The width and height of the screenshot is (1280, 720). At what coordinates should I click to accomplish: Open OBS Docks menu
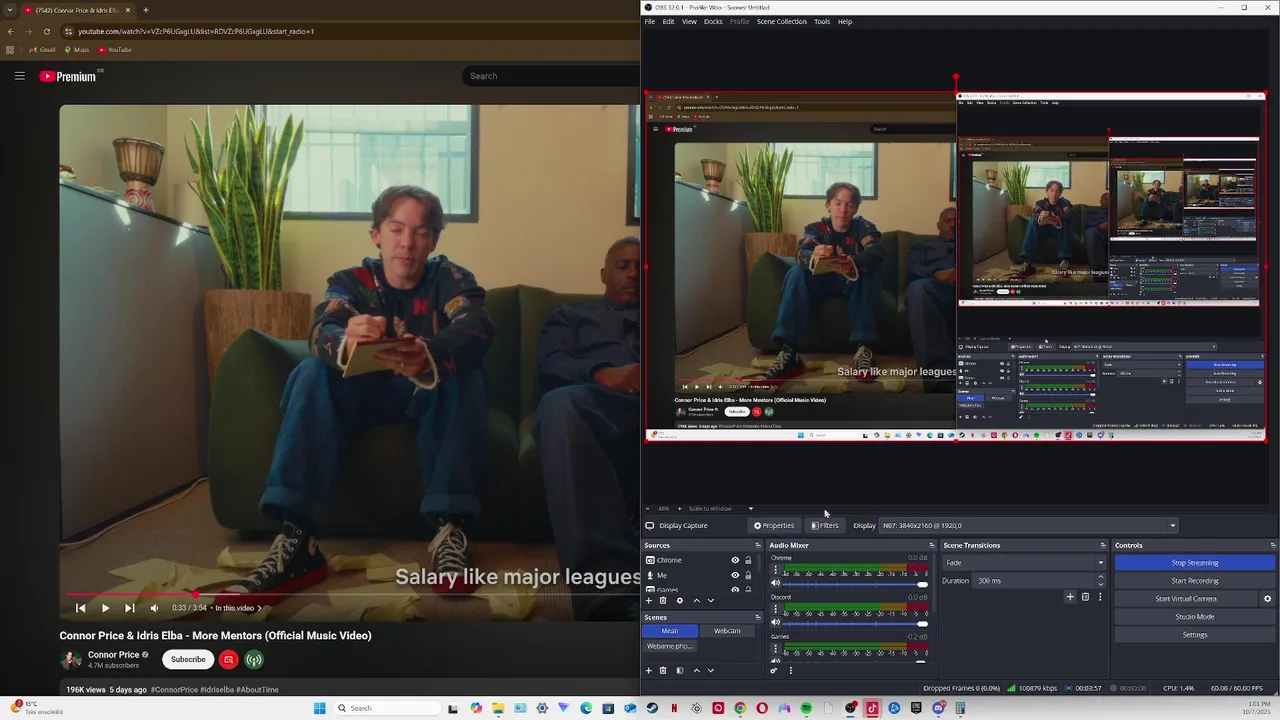(x=713, y=21)
